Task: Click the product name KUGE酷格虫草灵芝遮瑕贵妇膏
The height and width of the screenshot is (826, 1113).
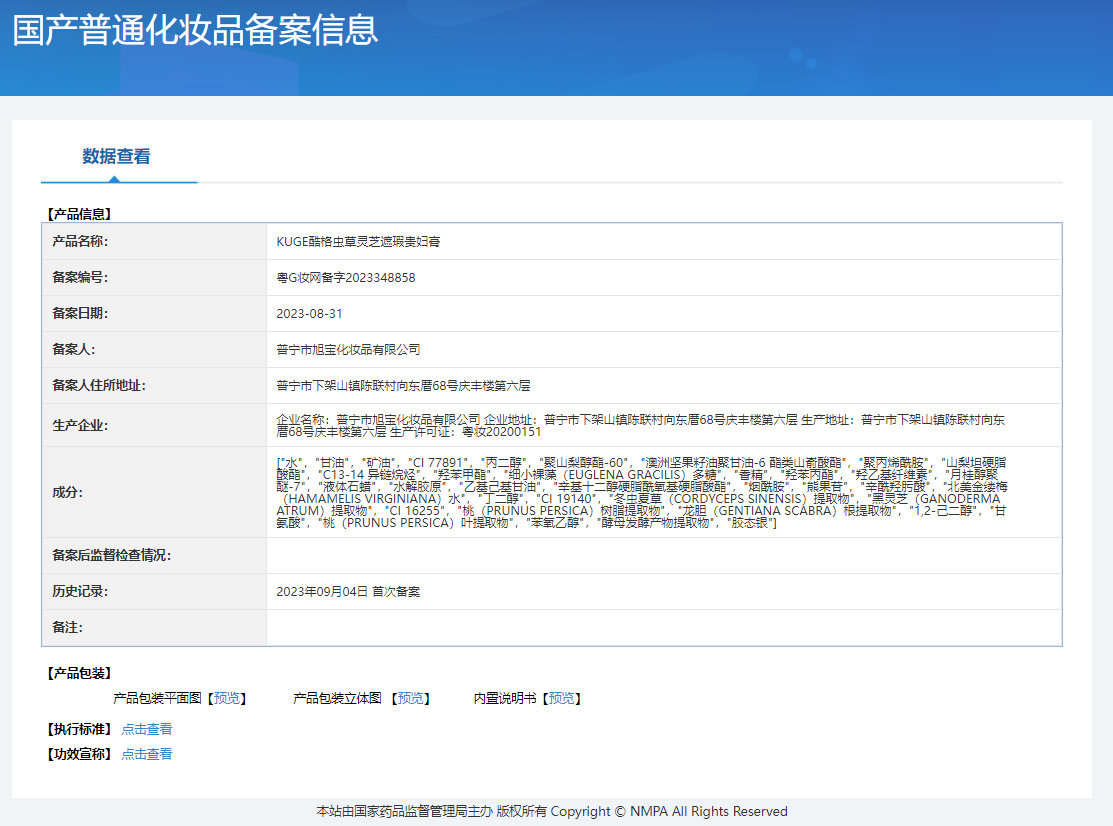Action: [x=358, y=242]
